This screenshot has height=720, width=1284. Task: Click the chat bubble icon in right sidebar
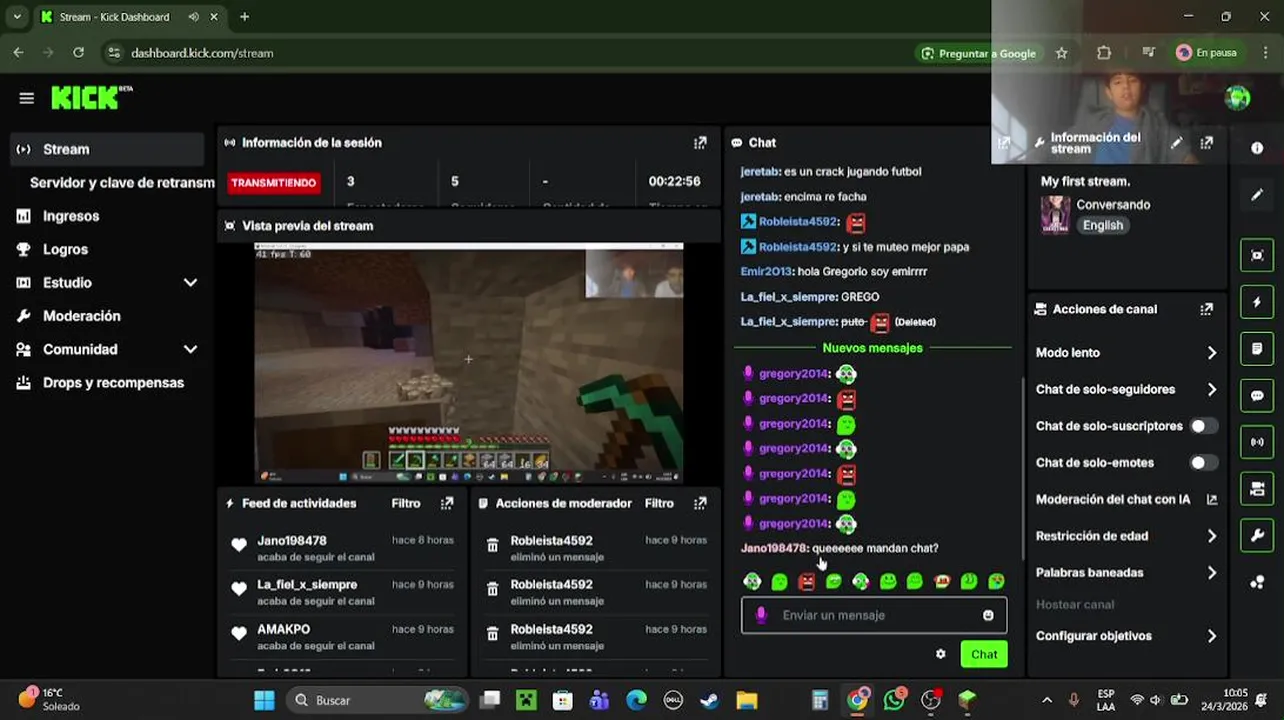coord(1257,396)
